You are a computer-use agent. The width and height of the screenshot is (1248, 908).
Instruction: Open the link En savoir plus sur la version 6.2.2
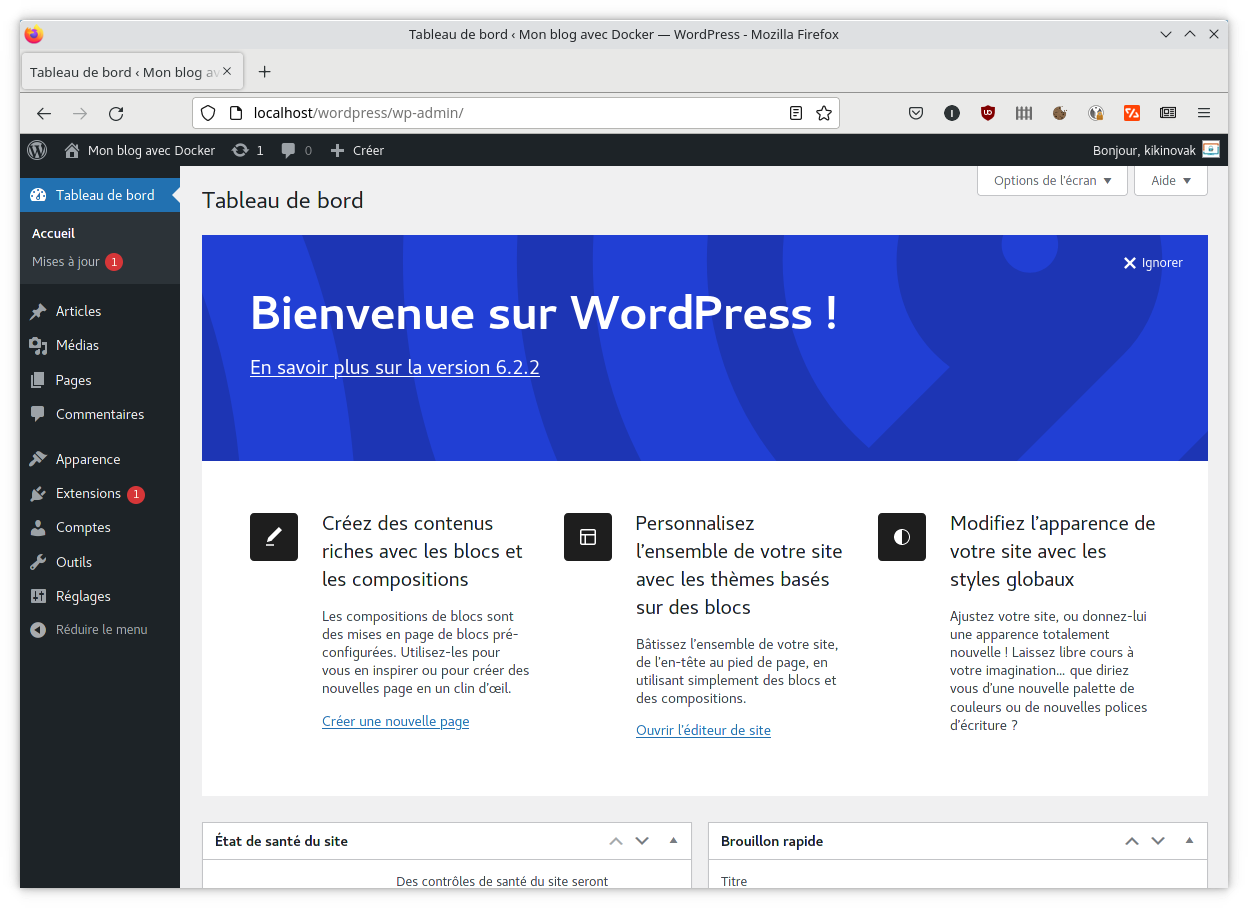click(394, 367)
